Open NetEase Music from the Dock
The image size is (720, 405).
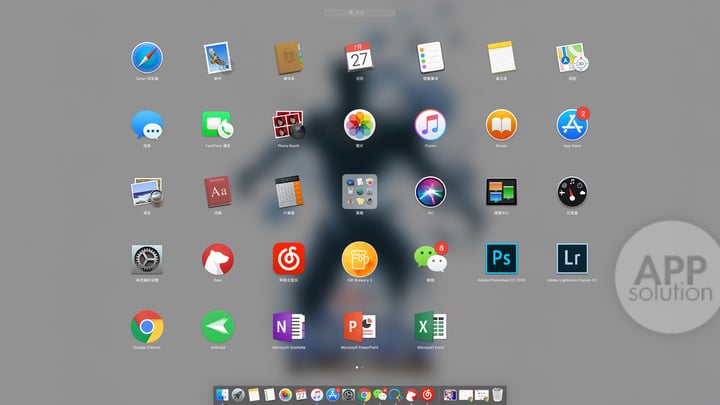pyautogui.click(x=428, y=394)
